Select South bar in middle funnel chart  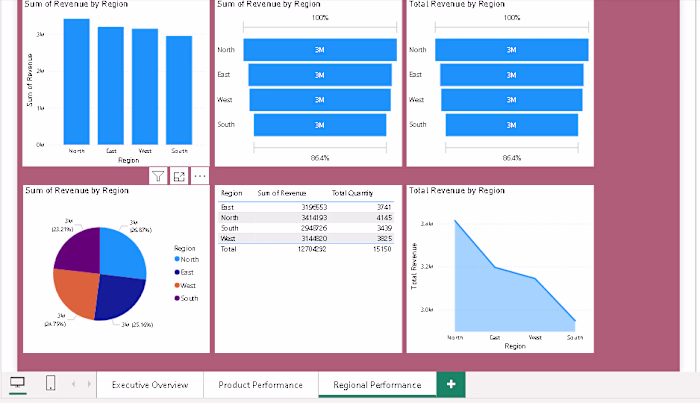(320, 125)
